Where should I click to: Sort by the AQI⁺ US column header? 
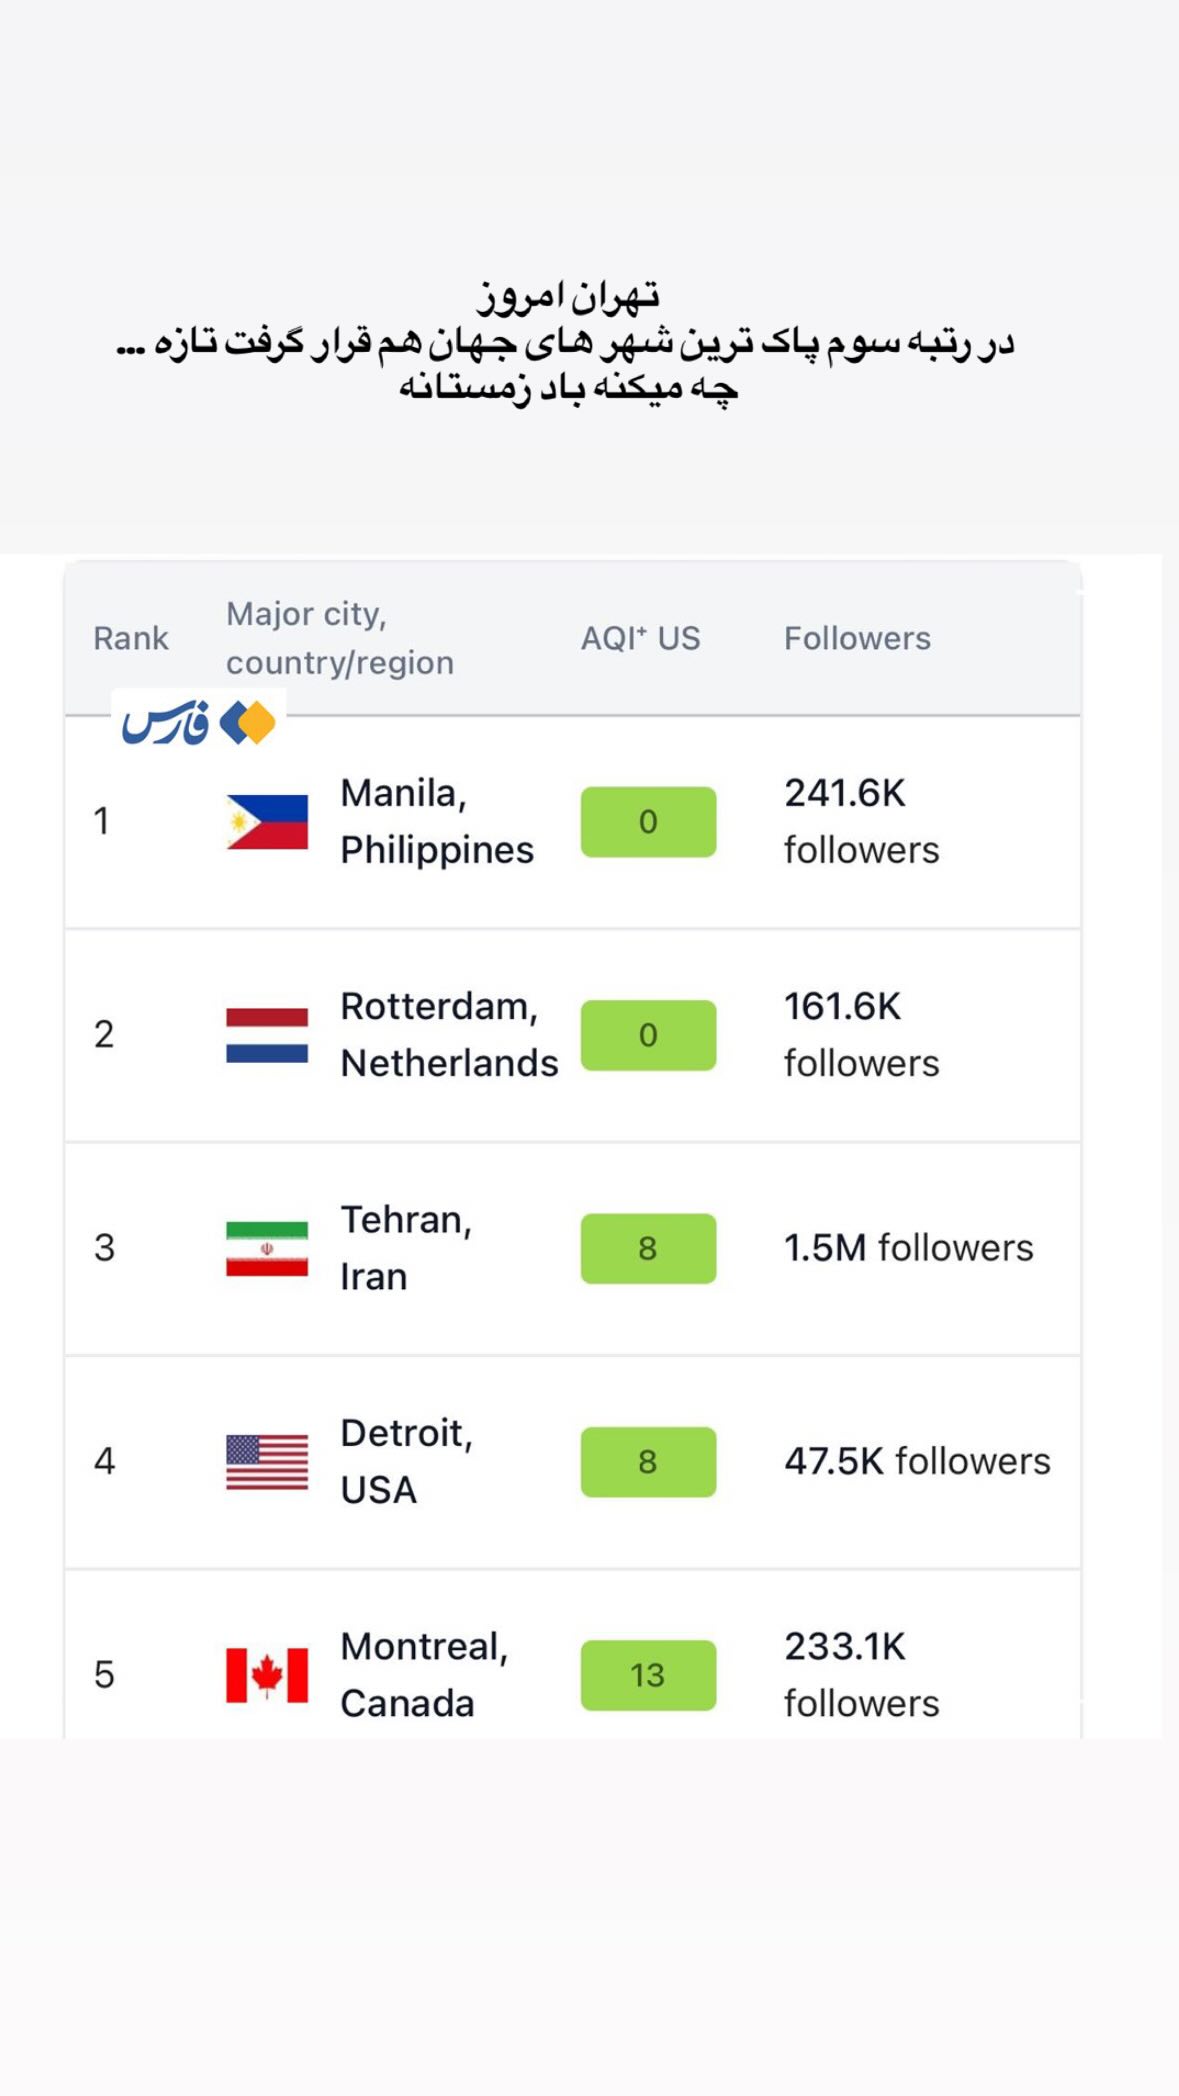(x=641, y=638)
